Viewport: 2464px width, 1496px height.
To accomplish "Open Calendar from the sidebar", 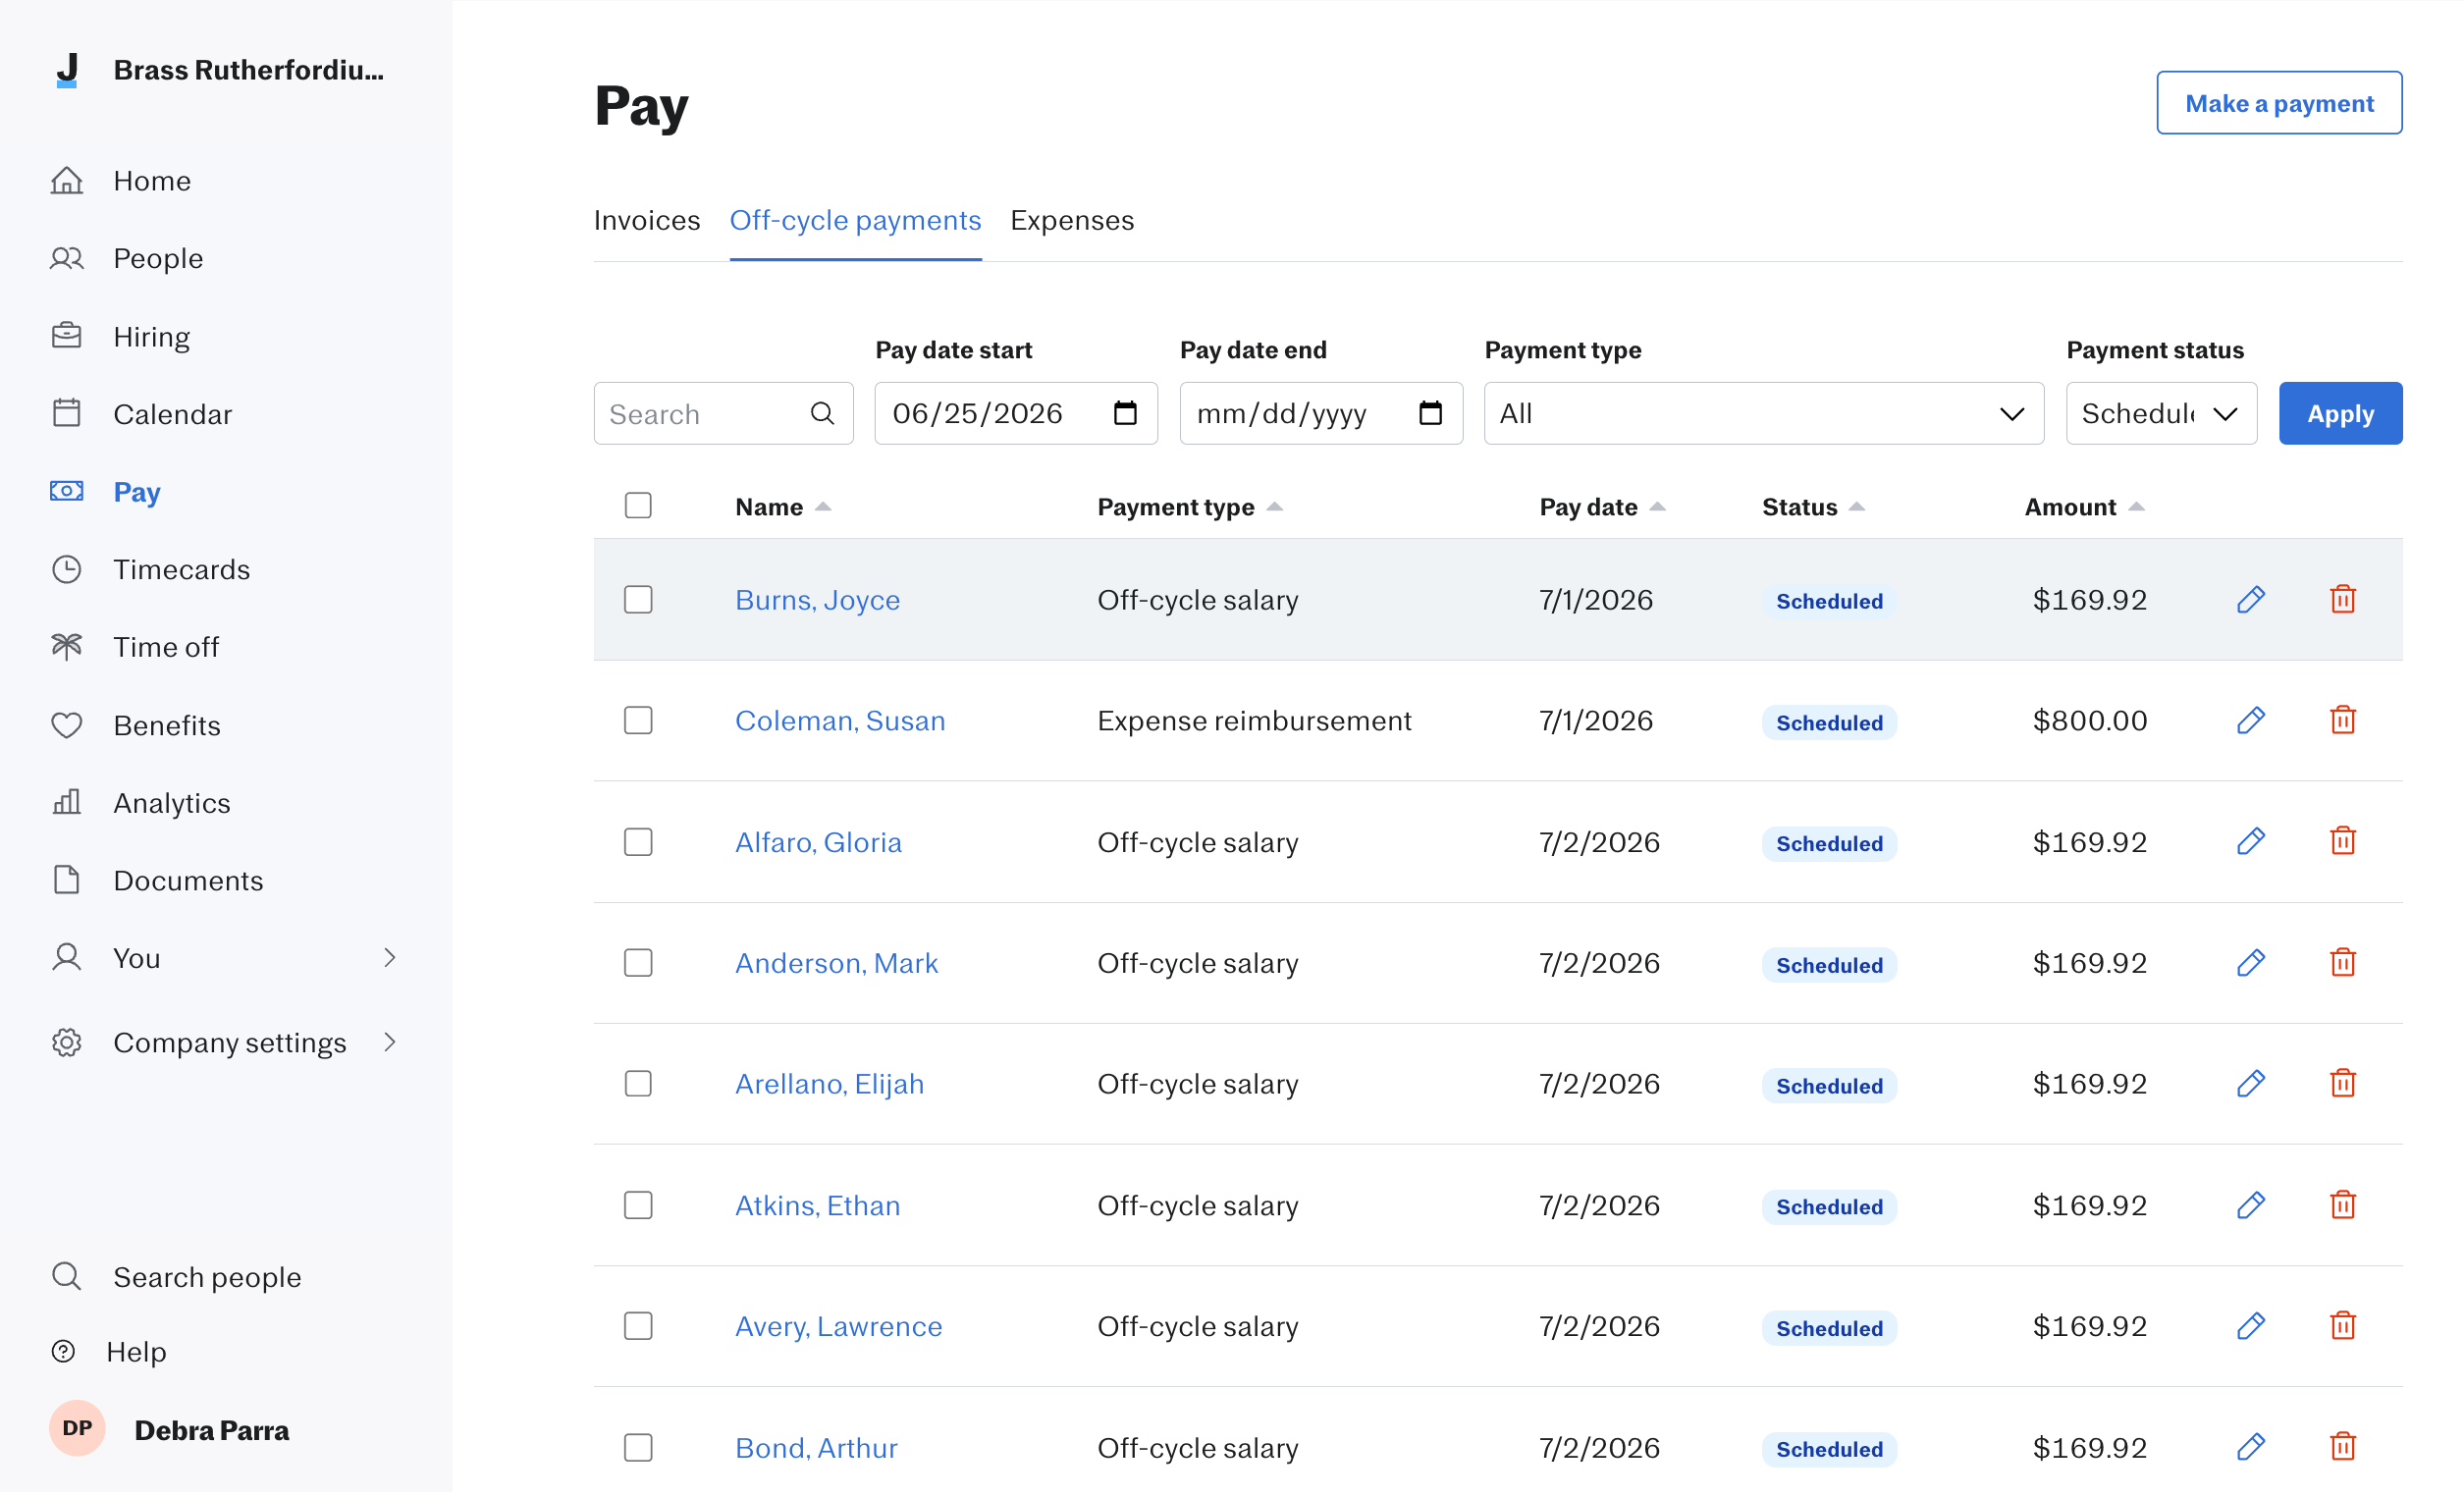I will [x=172, y=415].
